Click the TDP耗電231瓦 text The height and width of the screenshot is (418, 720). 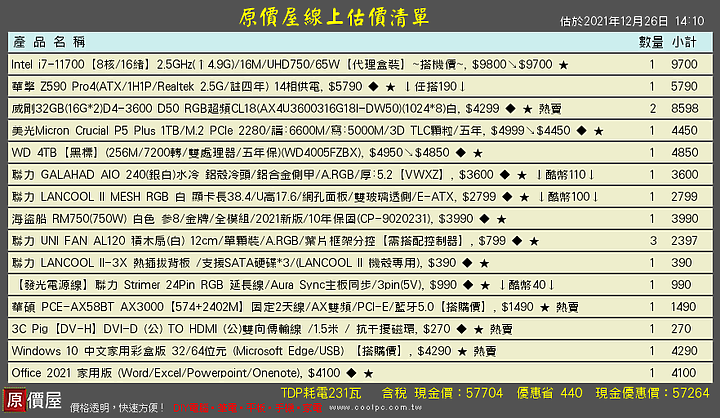[x=321, y=393]
